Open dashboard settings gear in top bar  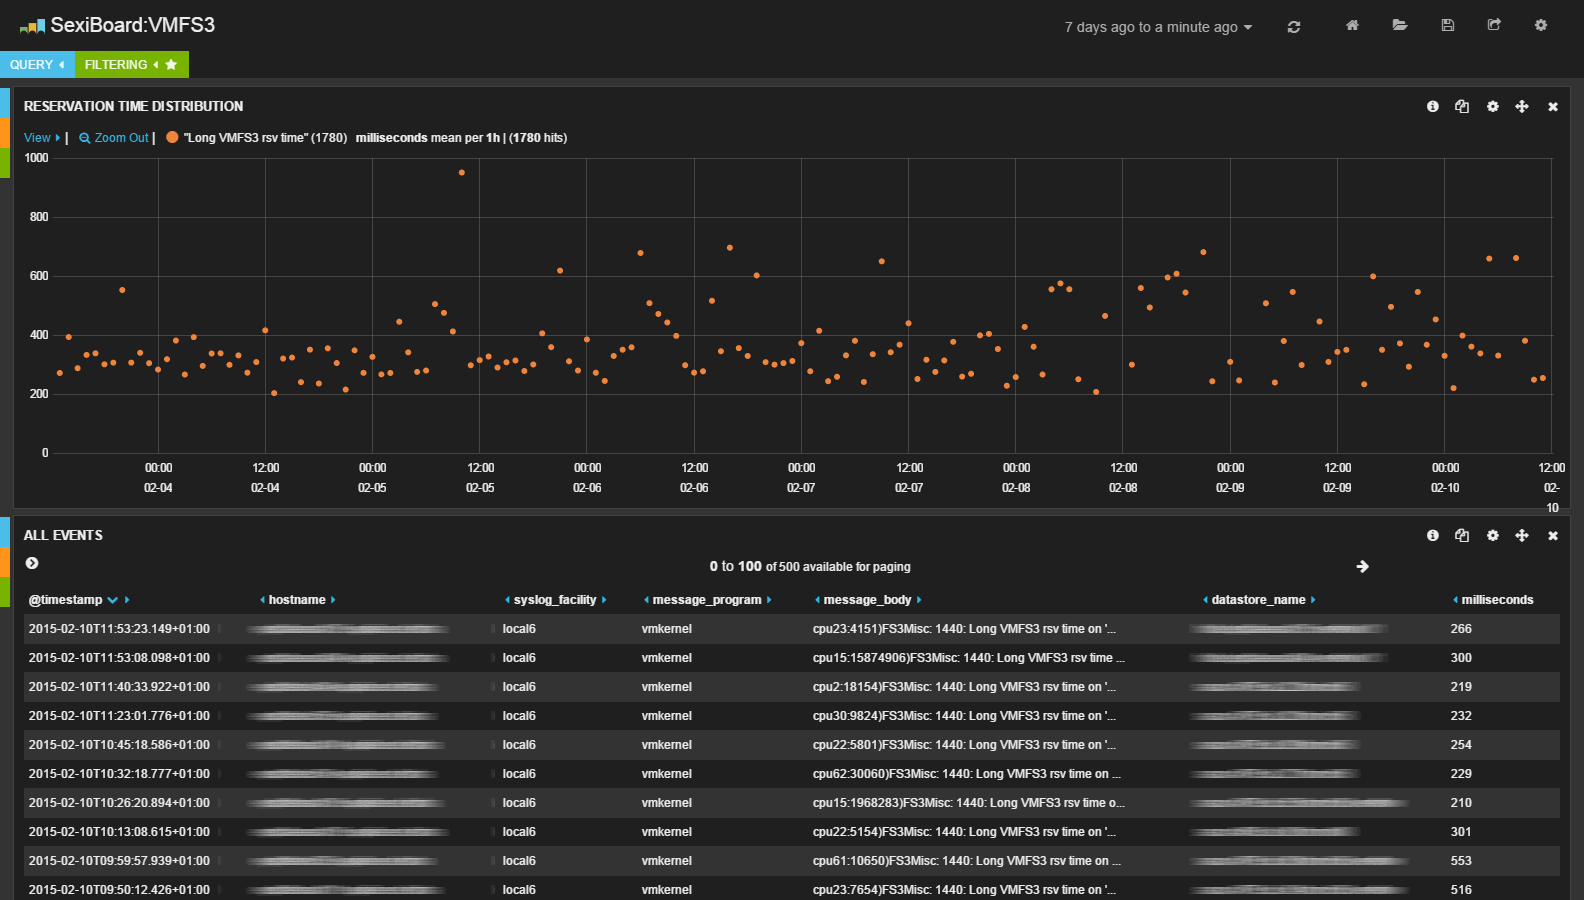coord(1541,25)
